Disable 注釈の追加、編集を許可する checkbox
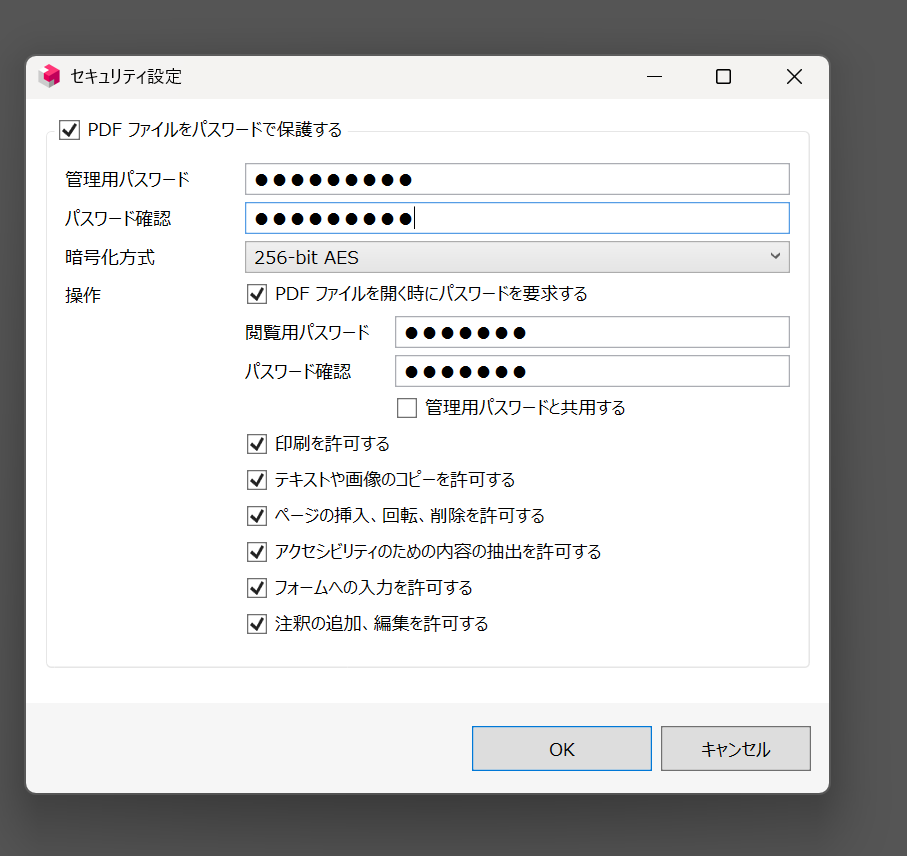Viewport: 907px width, 856px height. [257, 624]
